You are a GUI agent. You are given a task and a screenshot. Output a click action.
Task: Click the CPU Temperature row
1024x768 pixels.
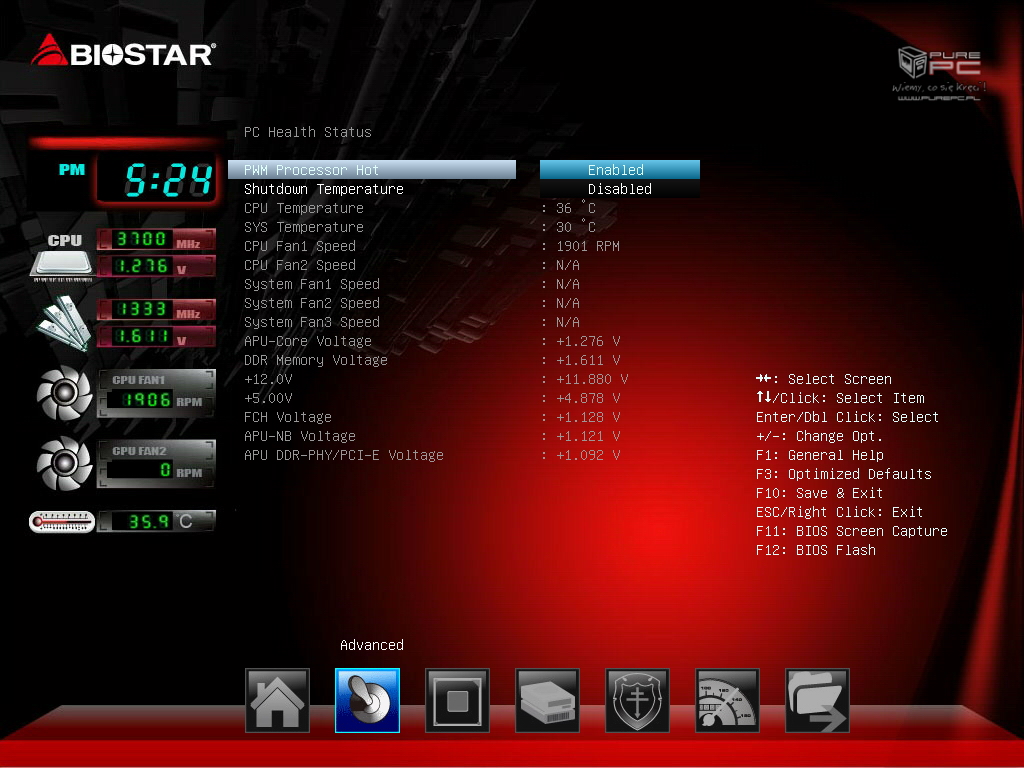(419, 208)
